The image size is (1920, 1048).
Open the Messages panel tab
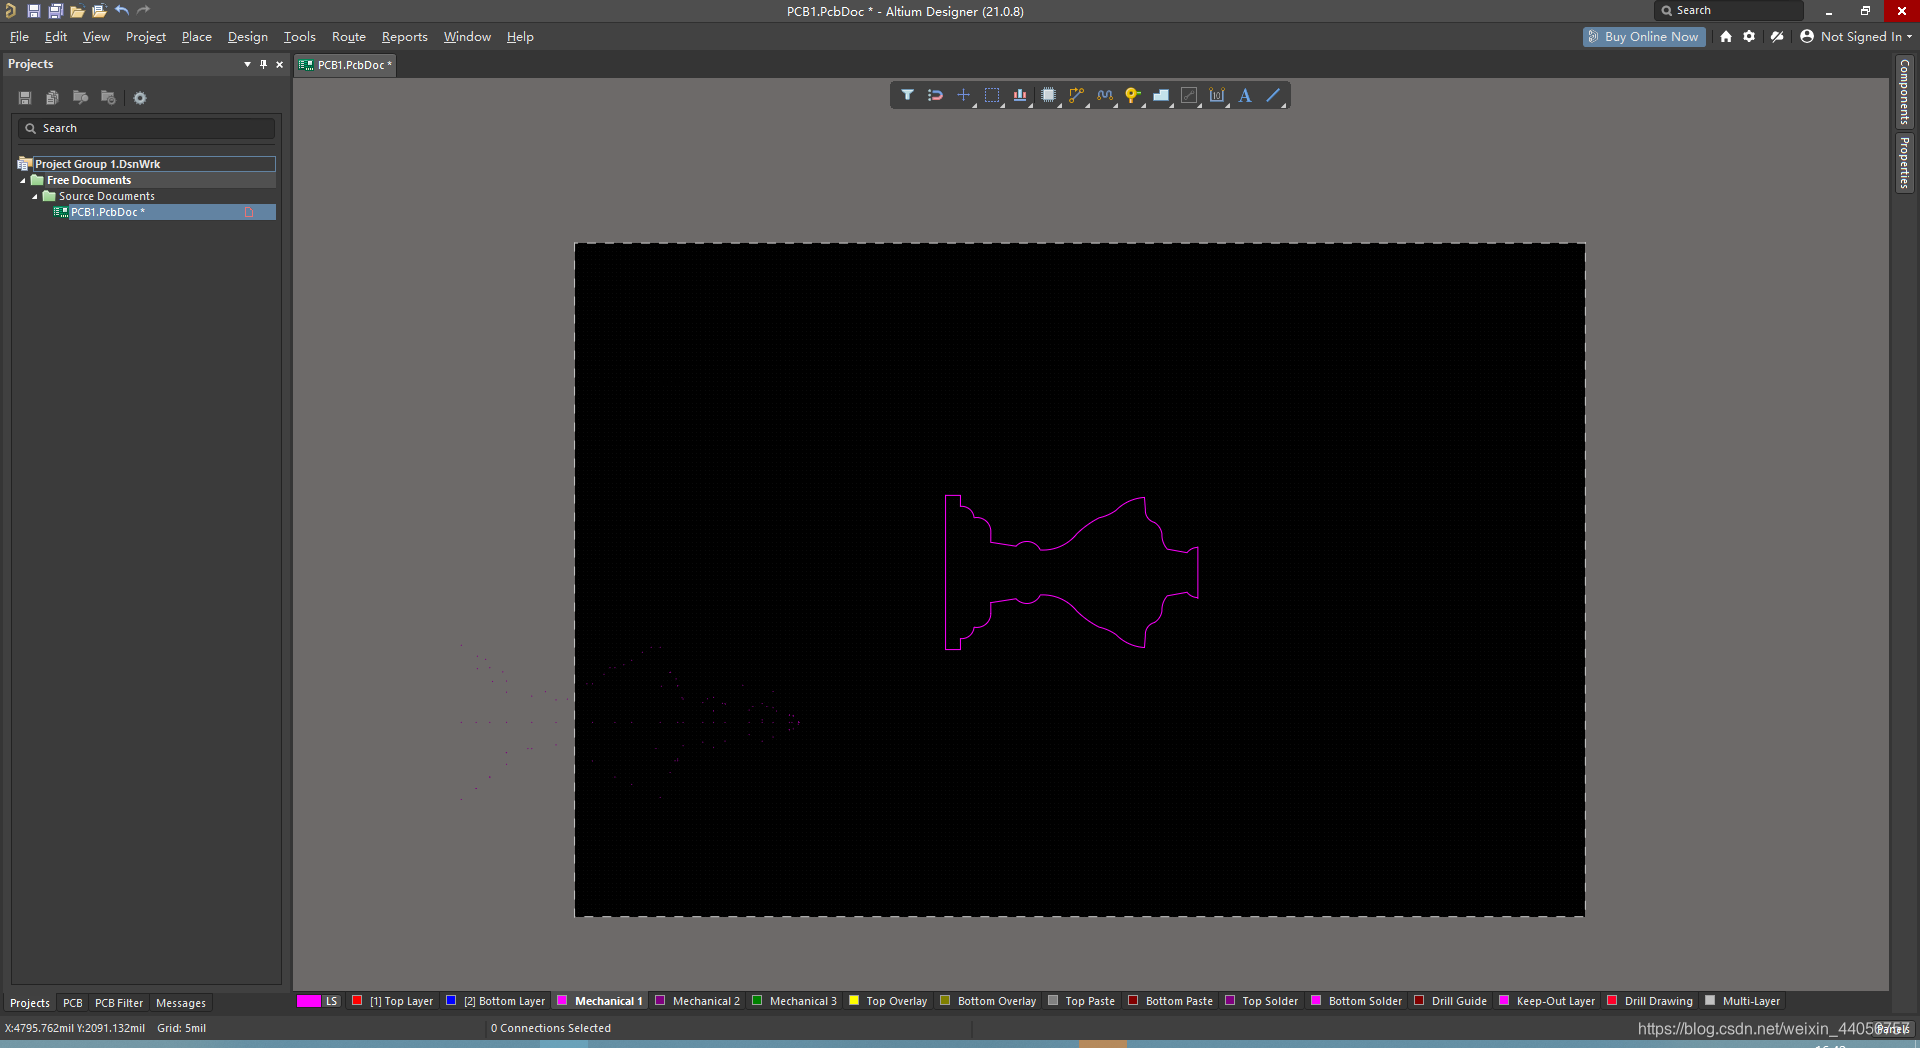(181, 1003)
